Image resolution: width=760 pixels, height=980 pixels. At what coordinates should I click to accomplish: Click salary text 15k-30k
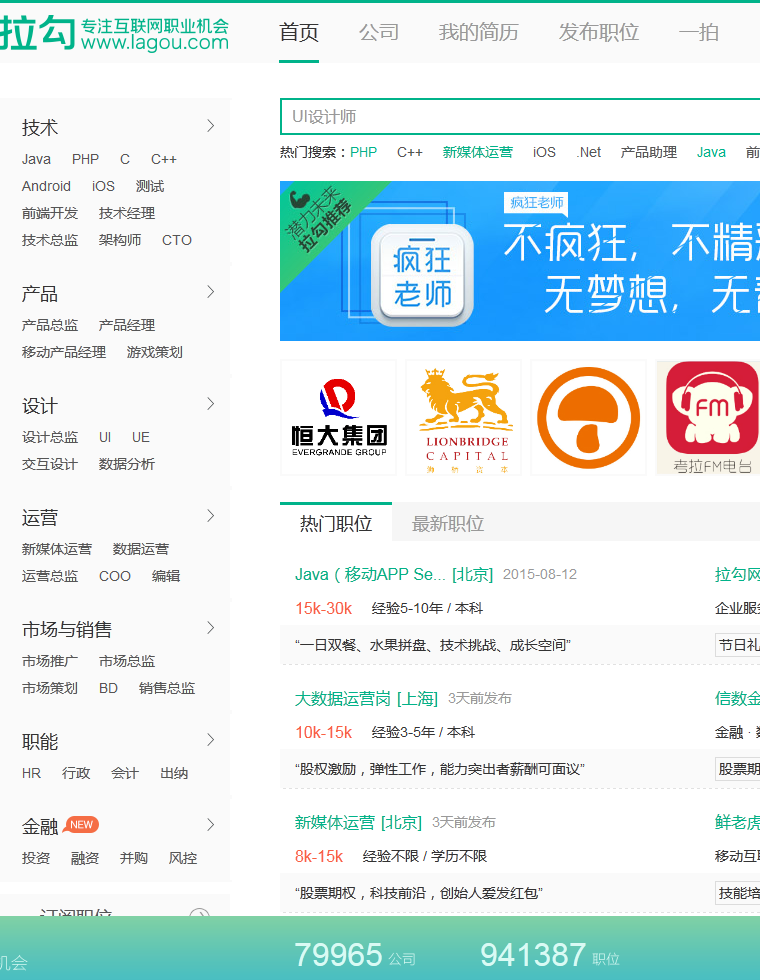324,608
